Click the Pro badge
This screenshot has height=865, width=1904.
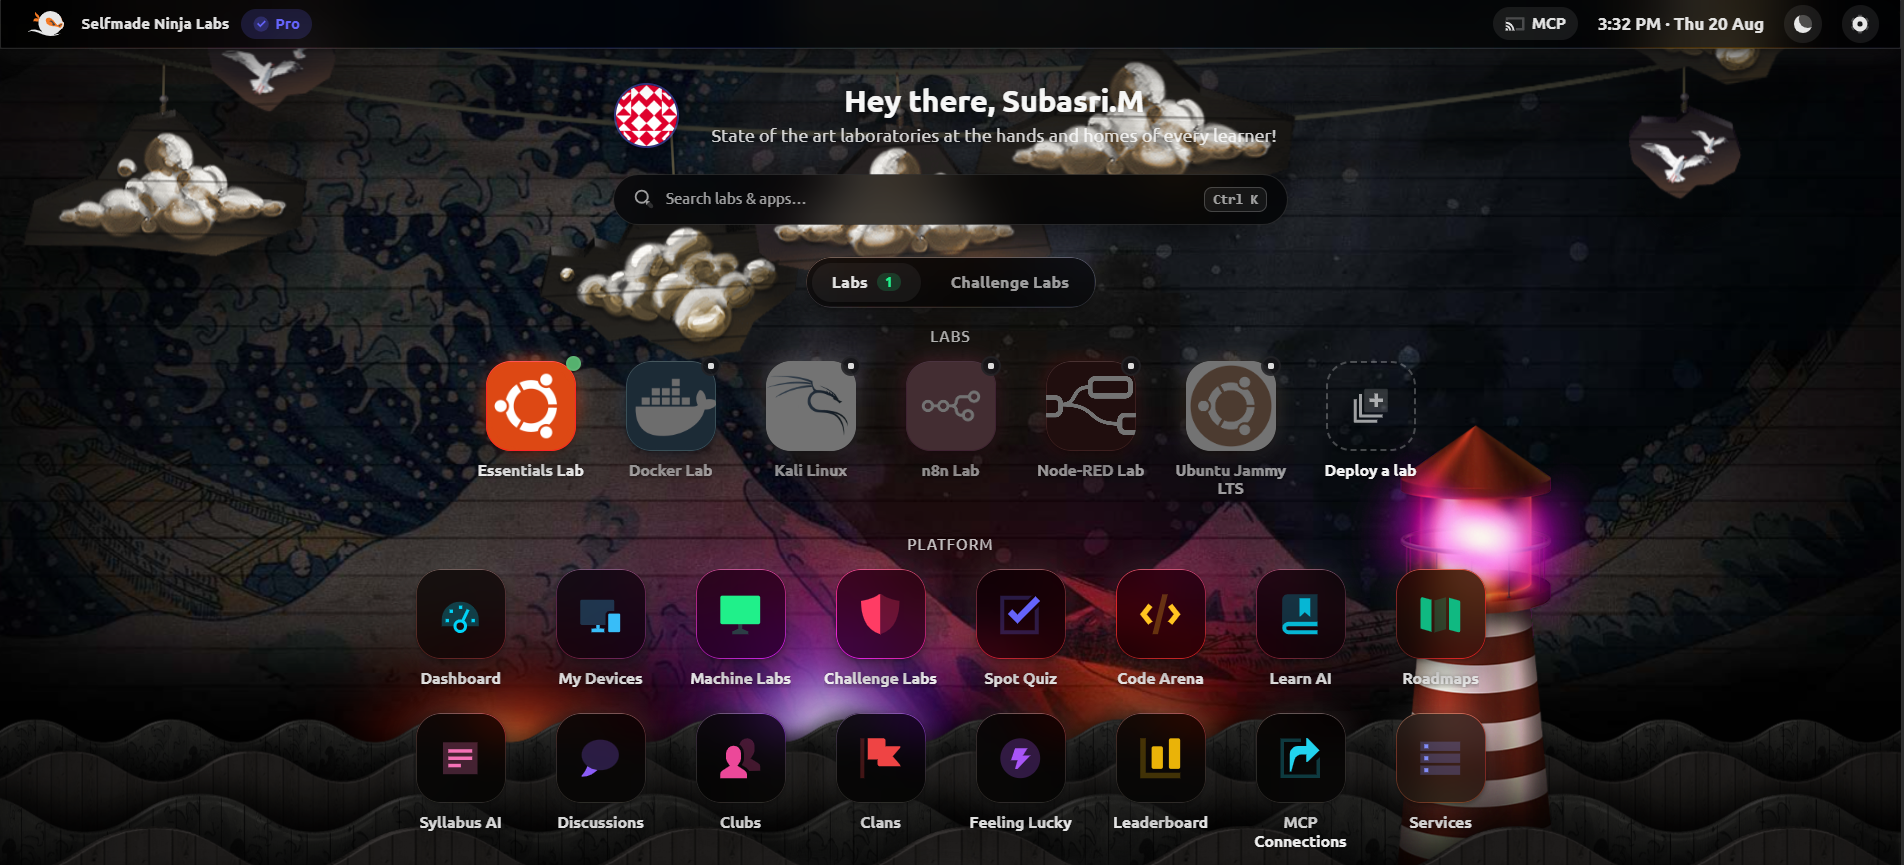[277, 24]
